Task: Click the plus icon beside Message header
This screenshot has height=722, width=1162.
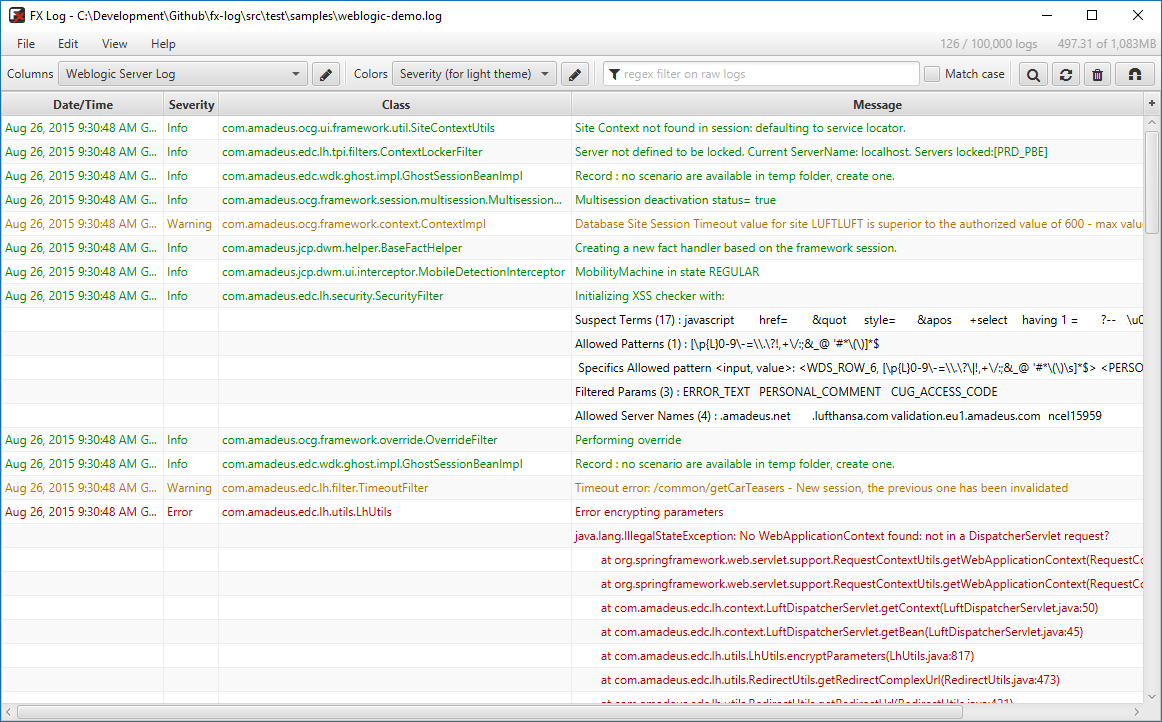Action: click(x=1151, y=104)
